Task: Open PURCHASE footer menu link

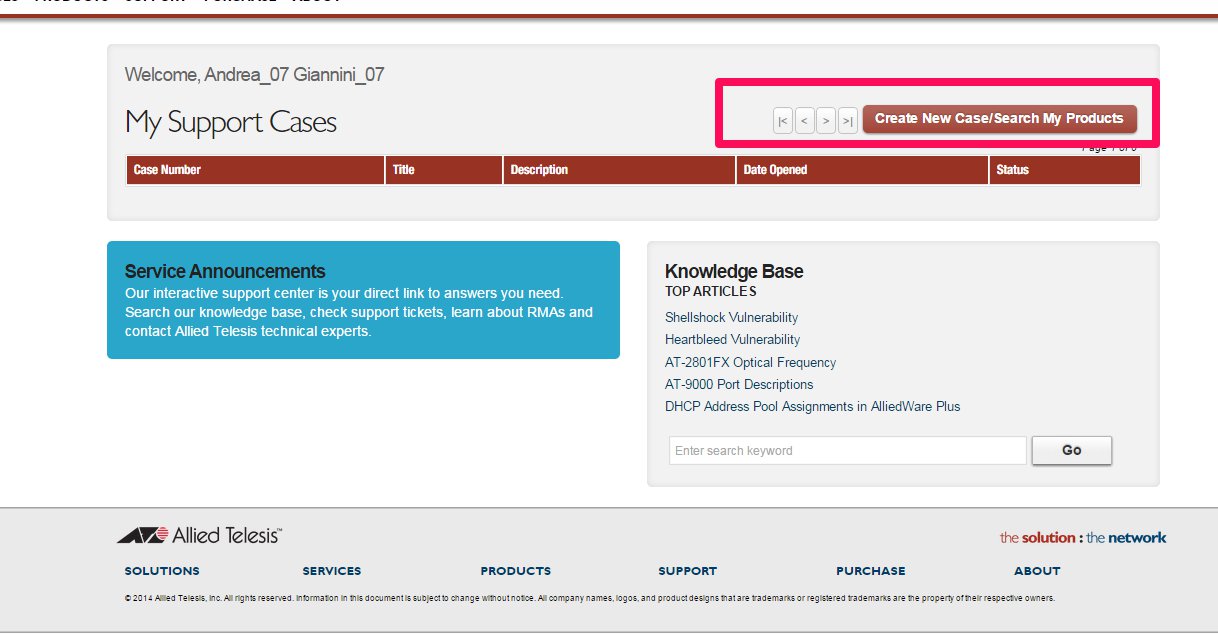Action: click(871, 571)
